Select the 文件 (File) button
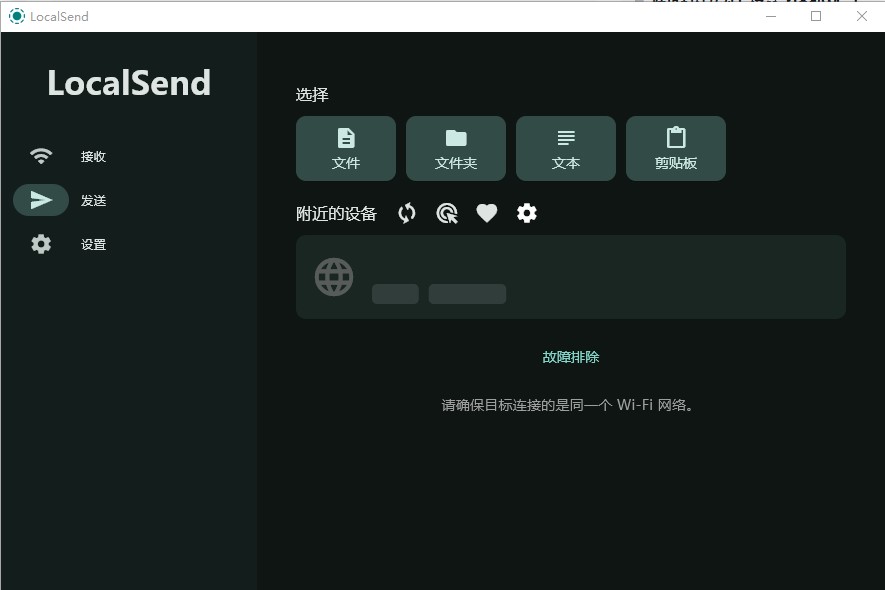This screenshot has width=885, height=590. click(x=345, y=148)
